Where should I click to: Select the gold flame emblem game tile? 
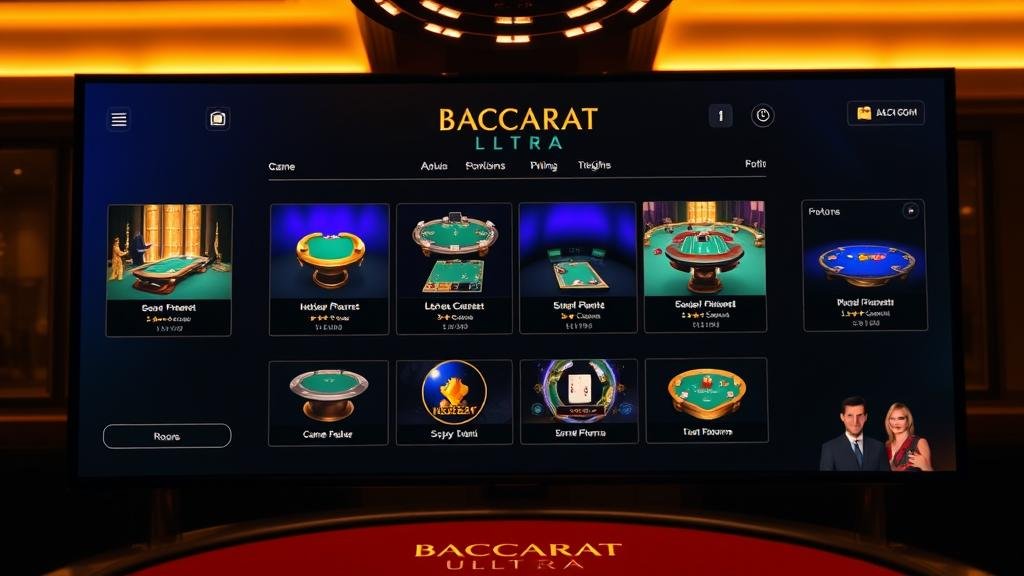point(455,402)
